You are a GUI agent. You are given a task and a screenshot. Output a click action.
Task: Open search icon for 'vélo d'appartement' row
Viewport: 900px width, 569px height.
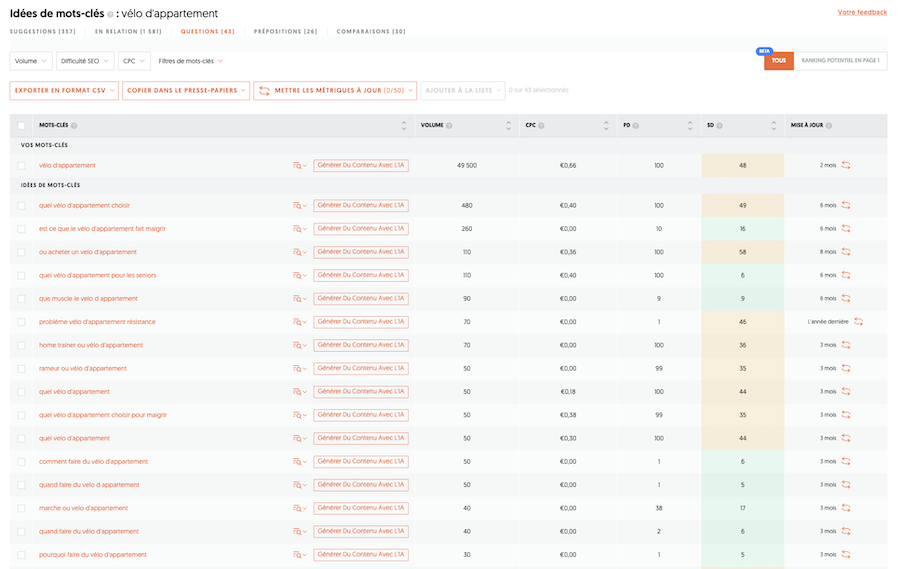(300, 165)
